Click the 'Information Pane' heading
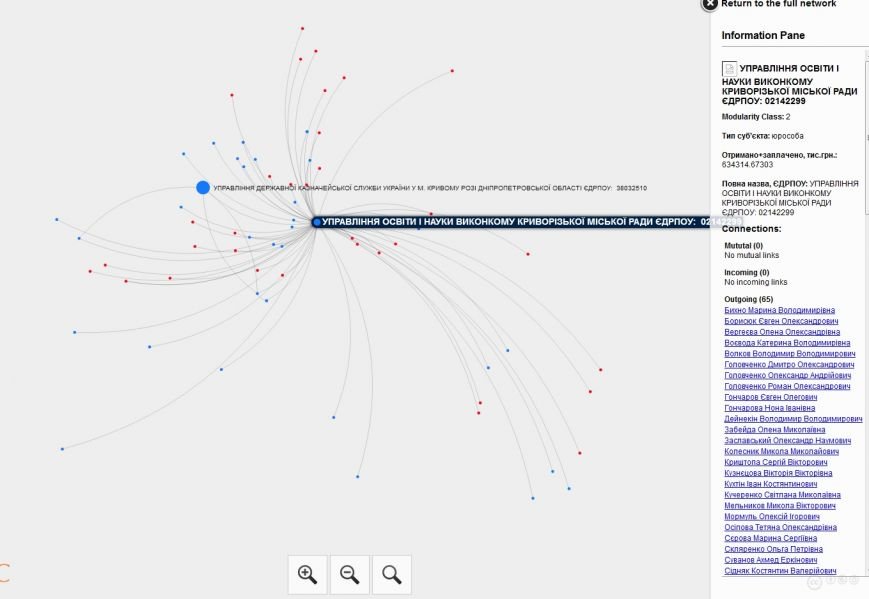Image resolution: width=869 pixels, height=599 pixels. [763, 35]
